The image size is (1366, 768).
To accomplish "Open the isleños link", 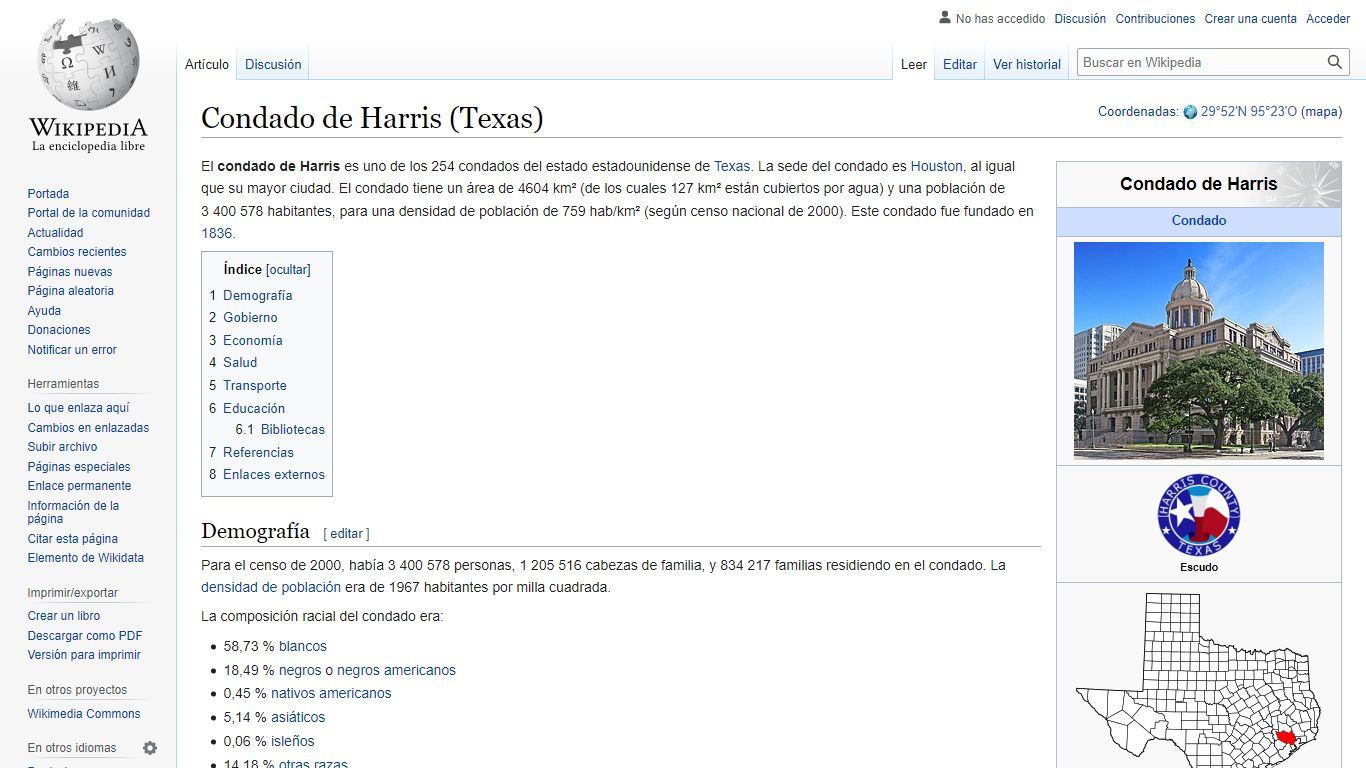I will tap(293, 741).
